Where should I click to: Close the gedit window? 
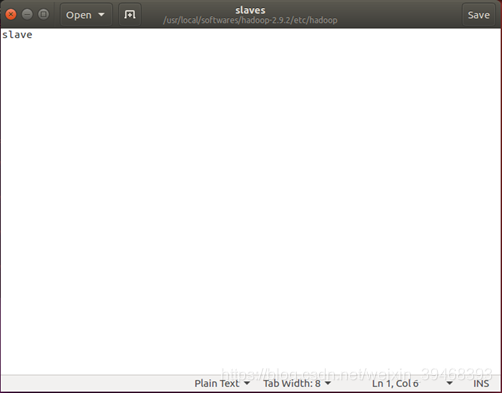click(x=11, y=14)
